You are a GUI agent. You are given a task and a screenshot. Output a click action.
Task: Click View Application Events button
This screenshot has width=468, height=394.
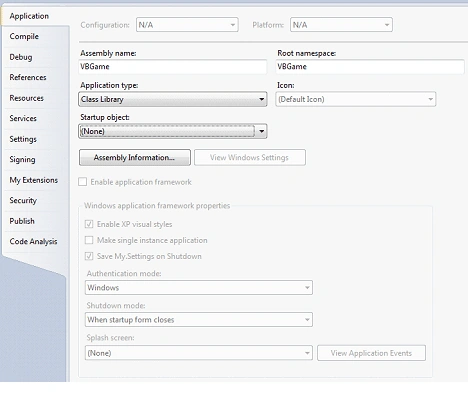371,353
